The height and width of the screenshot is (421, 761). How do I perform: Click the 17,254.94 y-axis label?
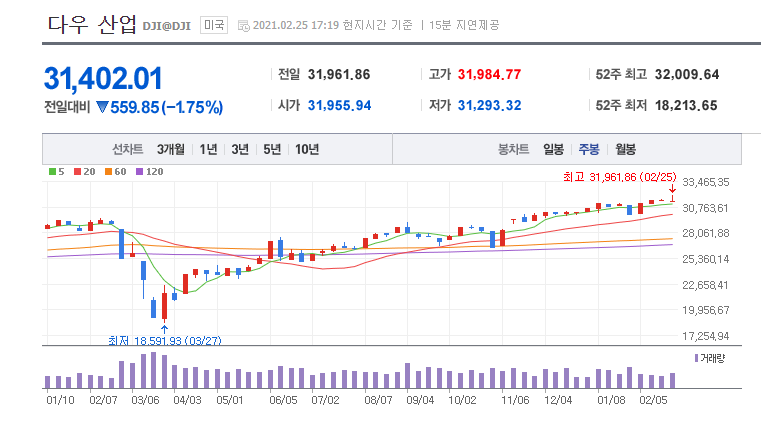tap(706, 336)
